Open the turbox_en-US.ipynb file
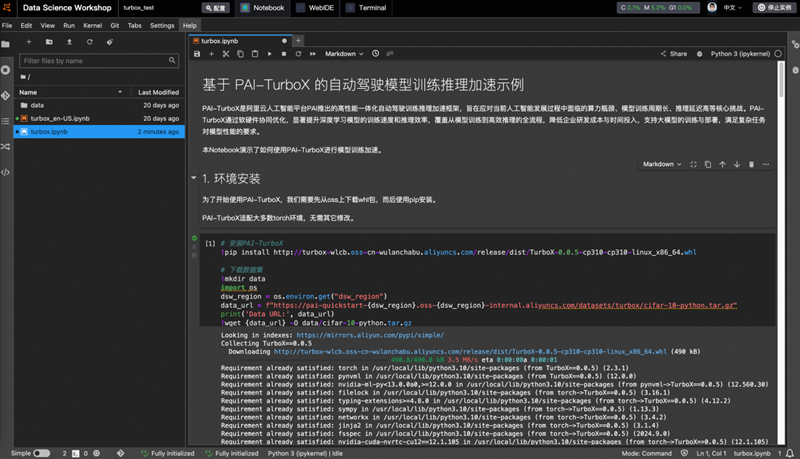Image resolution: width=800 pixels, height=459 pixels. pos(60,118)
